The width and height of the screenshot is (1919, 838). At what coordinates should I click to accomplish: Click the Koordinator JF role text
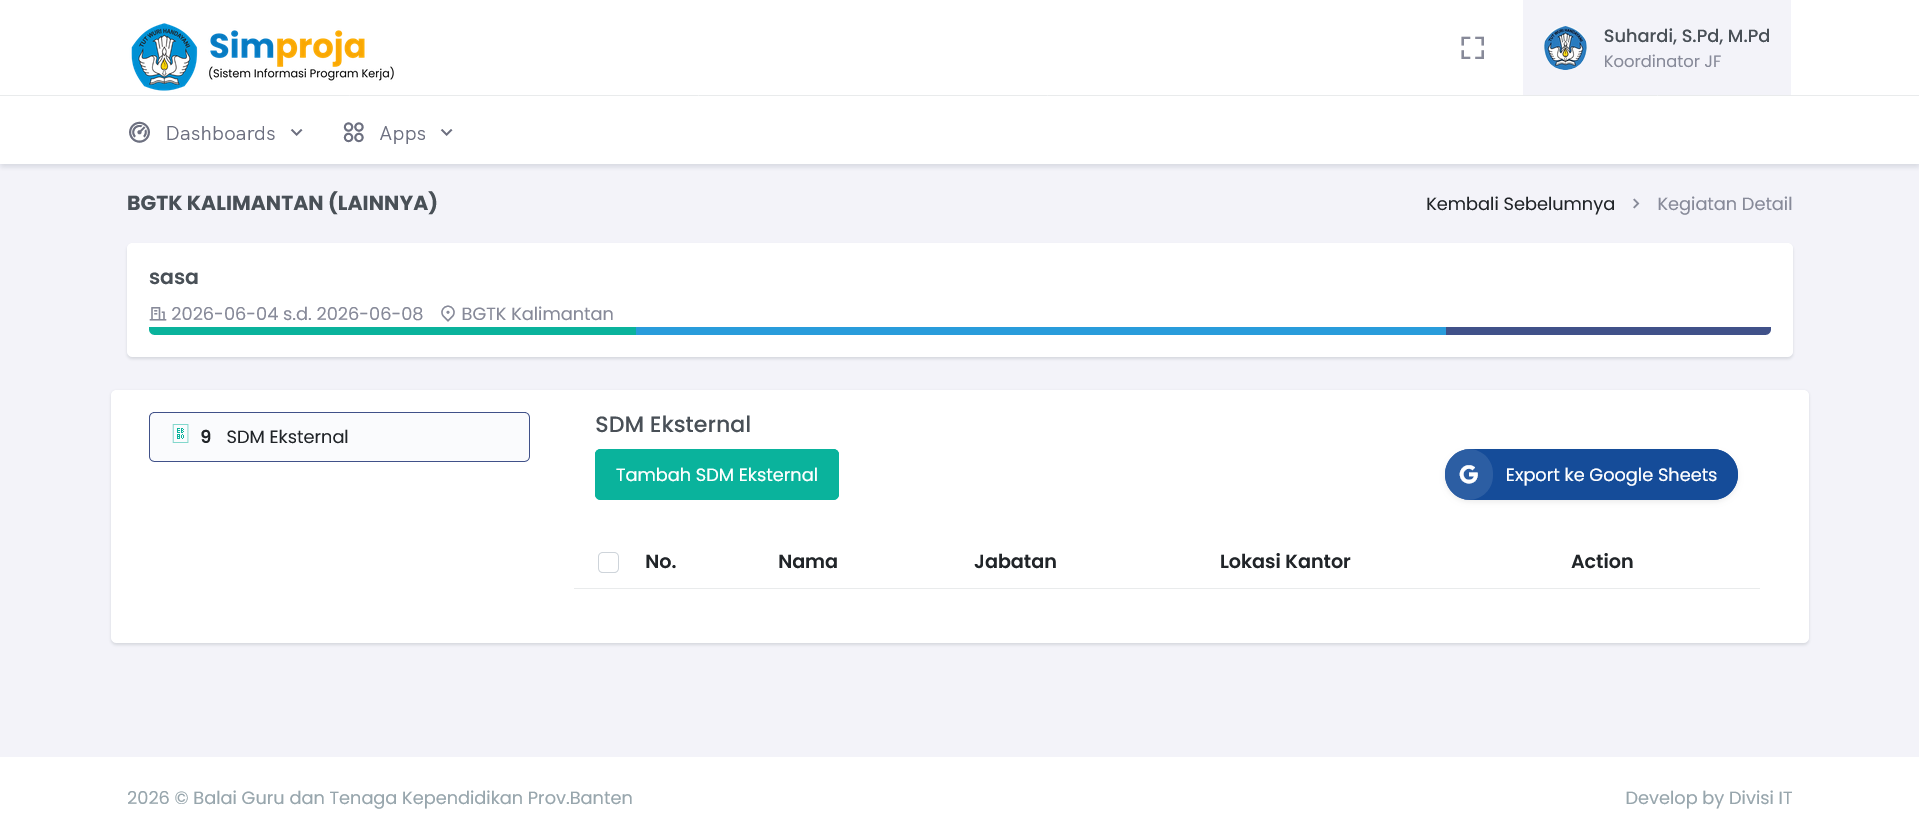(1662, 62)
